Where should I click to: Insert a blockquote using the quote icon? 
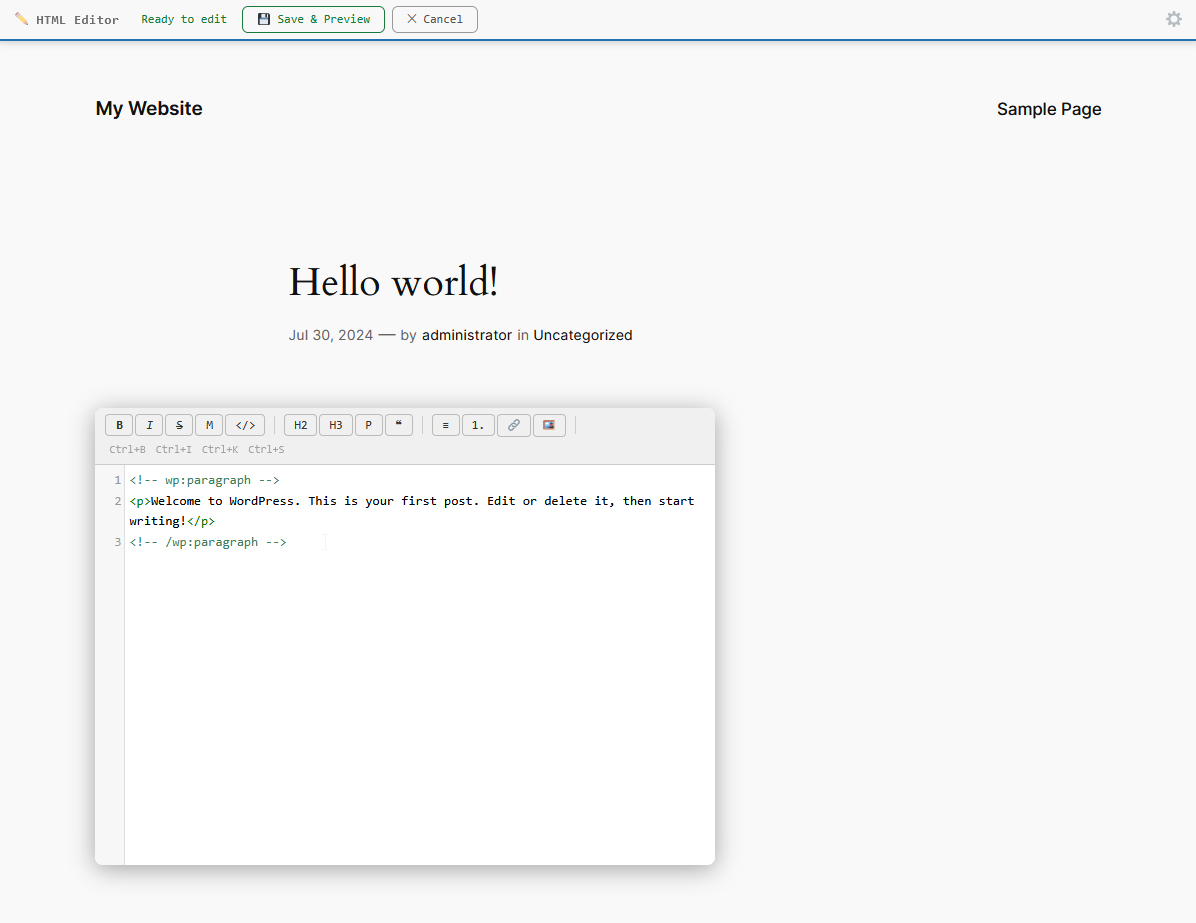coord(399,425)
